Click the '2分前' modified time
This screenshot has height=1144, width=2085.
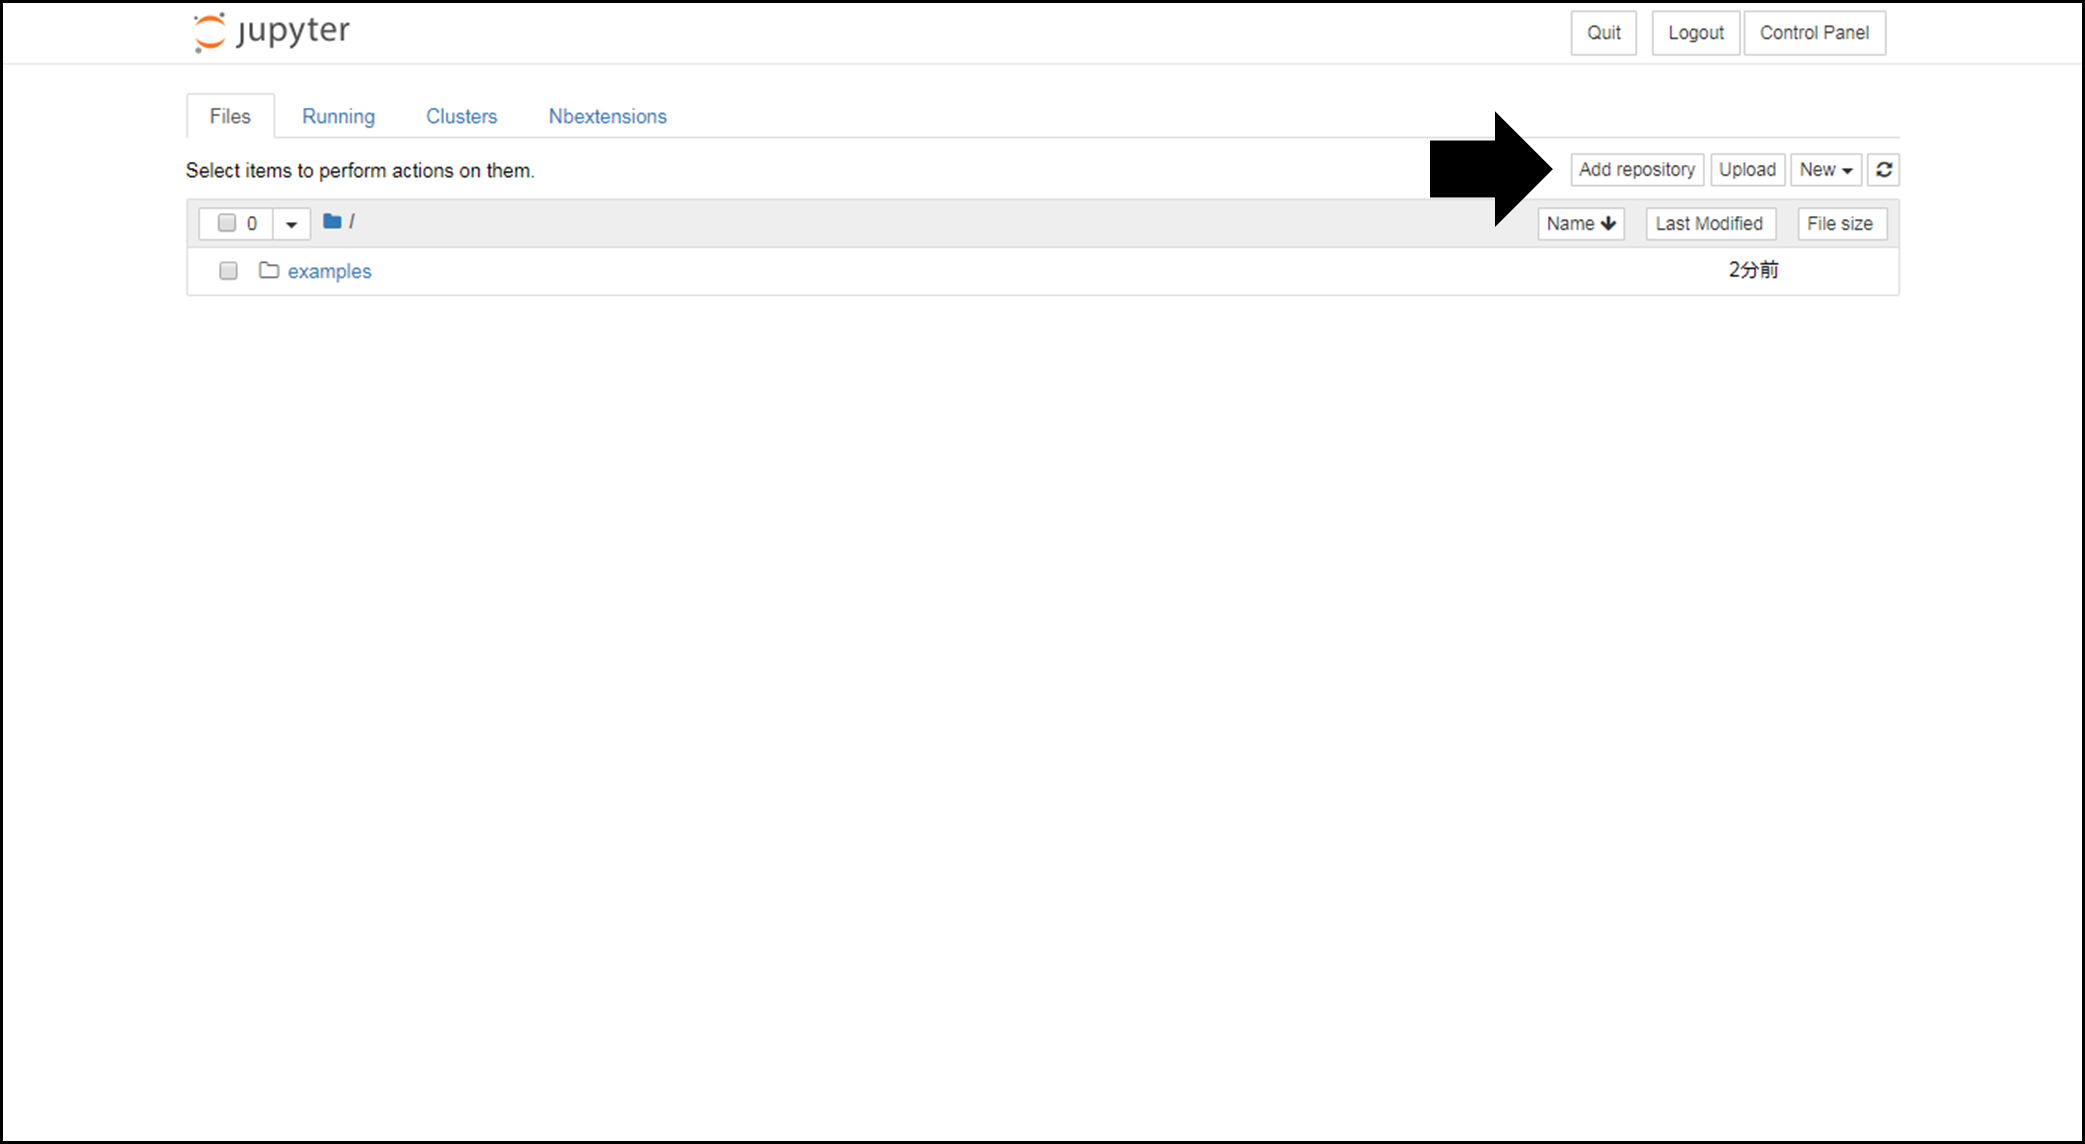(x=1753, y=270)
